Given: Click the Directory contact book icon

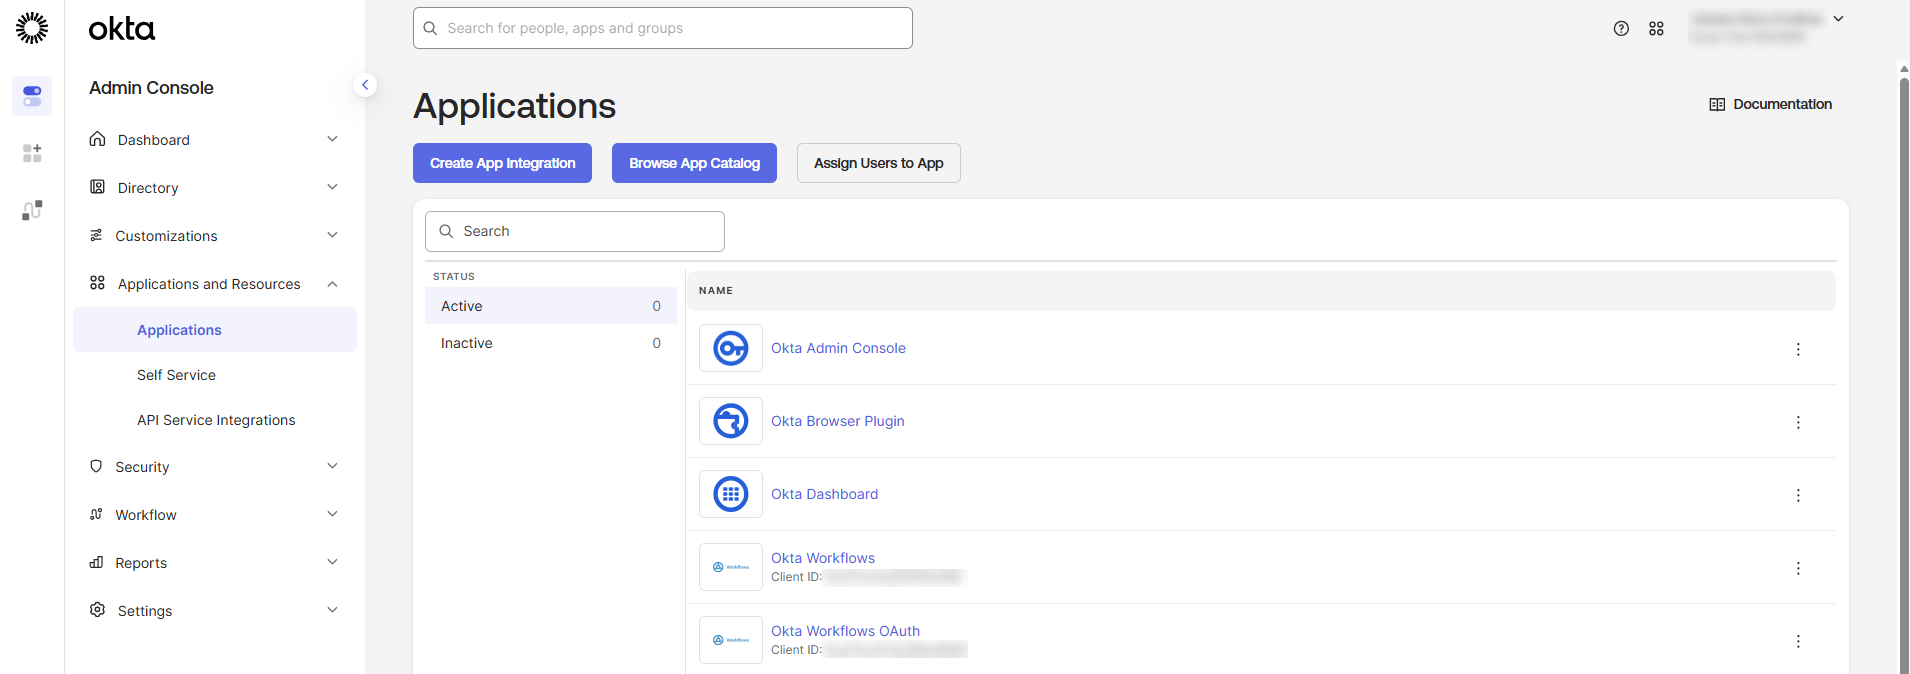Looking at the screenshot, I should [x=97, y=187].
